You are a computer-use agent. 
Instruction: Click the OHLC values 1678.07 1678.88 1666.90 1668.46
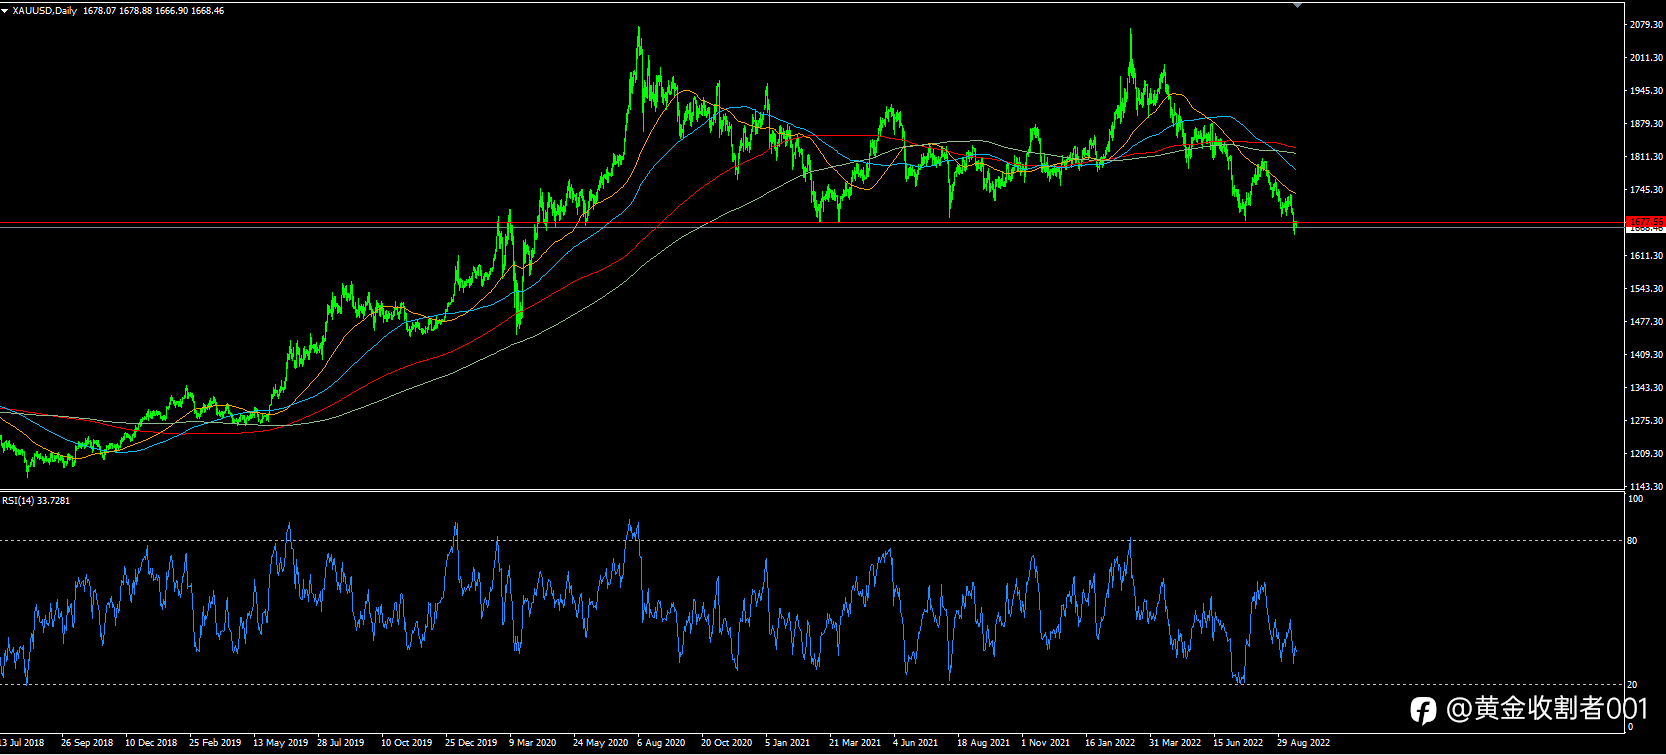tap(153, 11)
